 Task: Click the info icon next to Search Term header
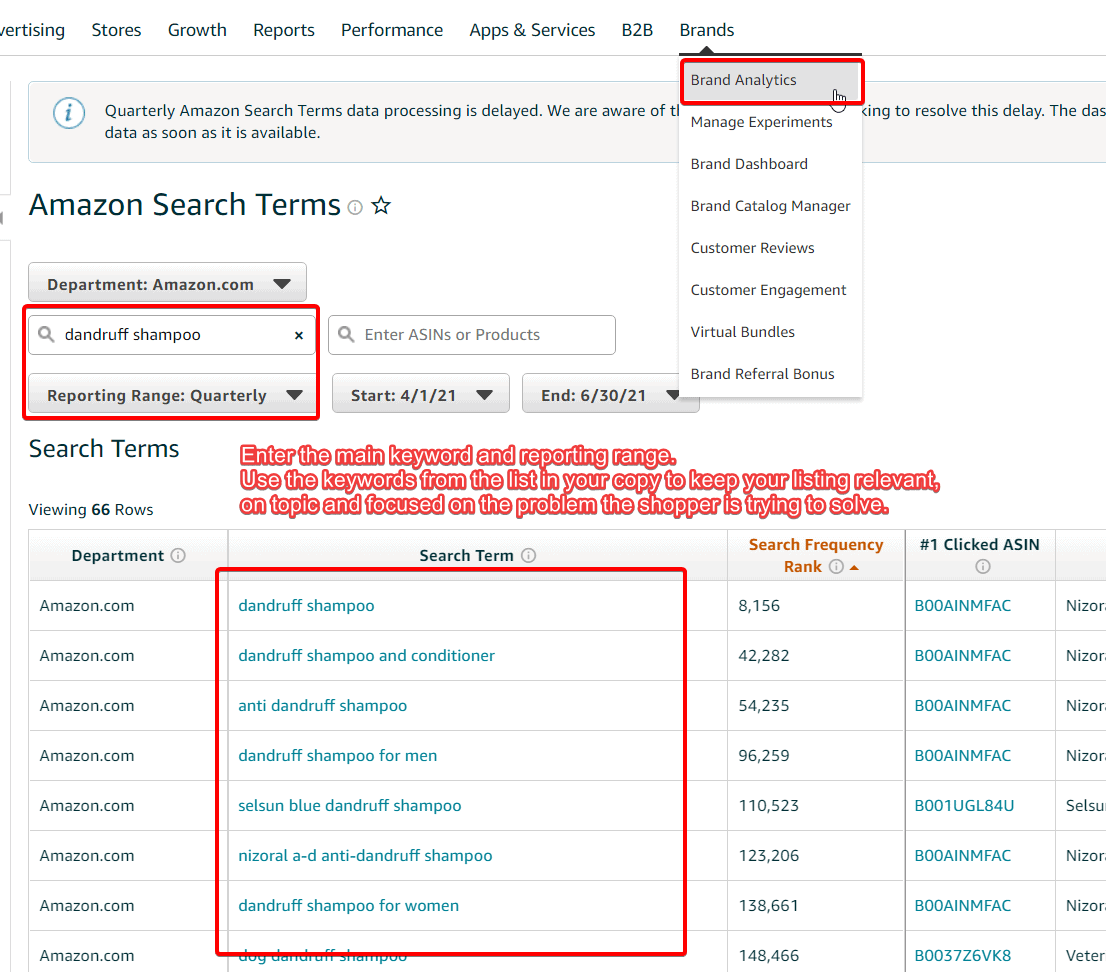pos(528,555)
